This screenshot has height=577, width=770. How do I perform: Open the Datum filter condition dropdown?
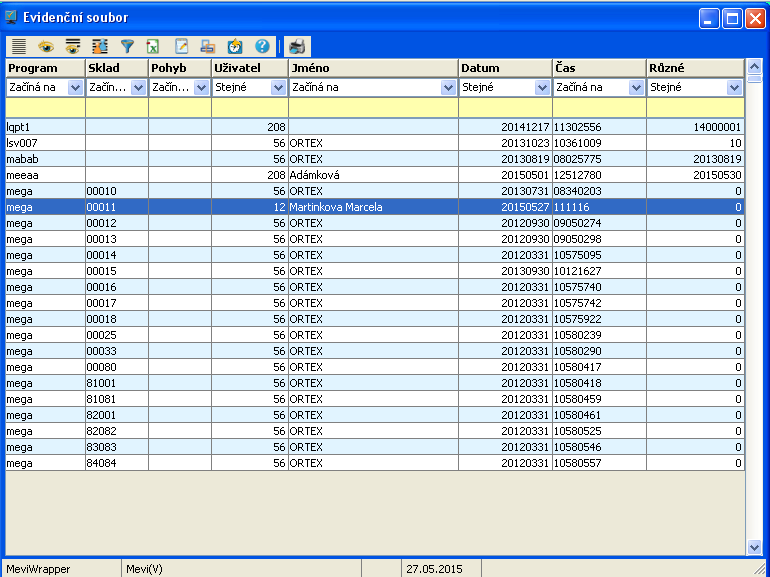(x=542, y=88)
